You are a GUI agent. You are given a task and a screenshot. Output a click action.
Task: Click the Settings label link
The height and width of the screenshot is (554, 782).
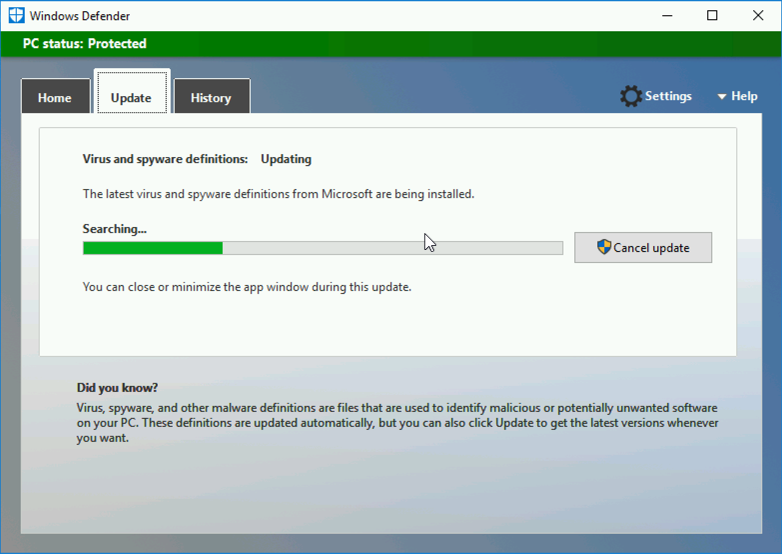click(x=668, y=96)
